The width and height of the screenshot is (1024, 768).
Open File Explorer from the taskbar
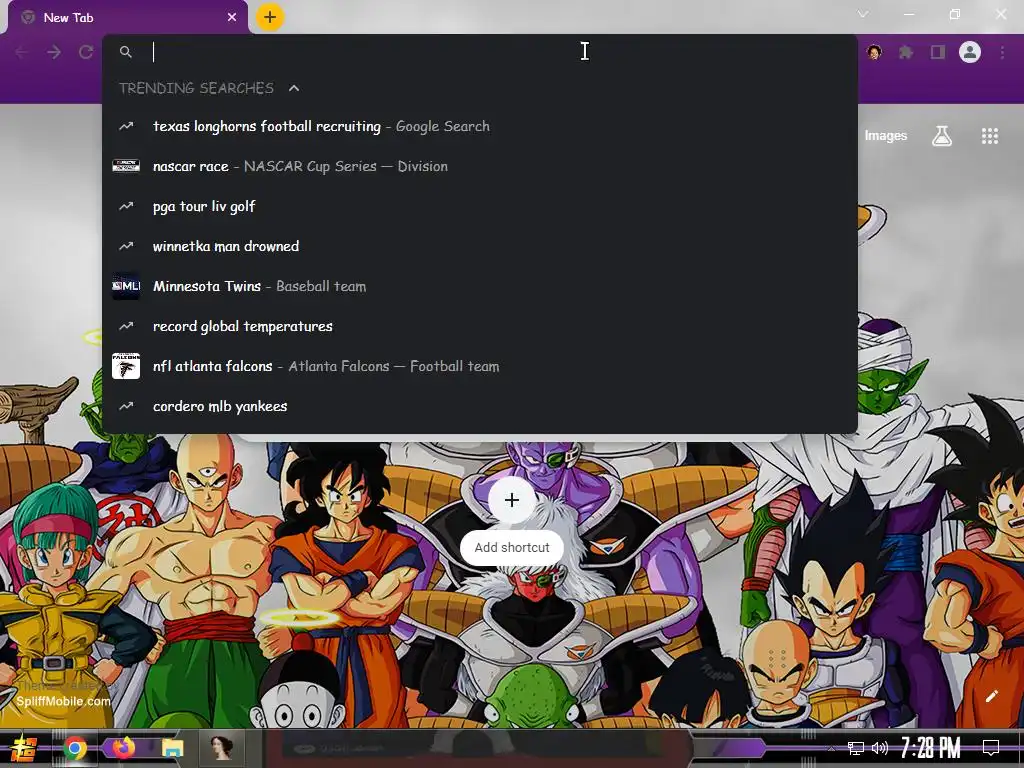pos(172,748)
